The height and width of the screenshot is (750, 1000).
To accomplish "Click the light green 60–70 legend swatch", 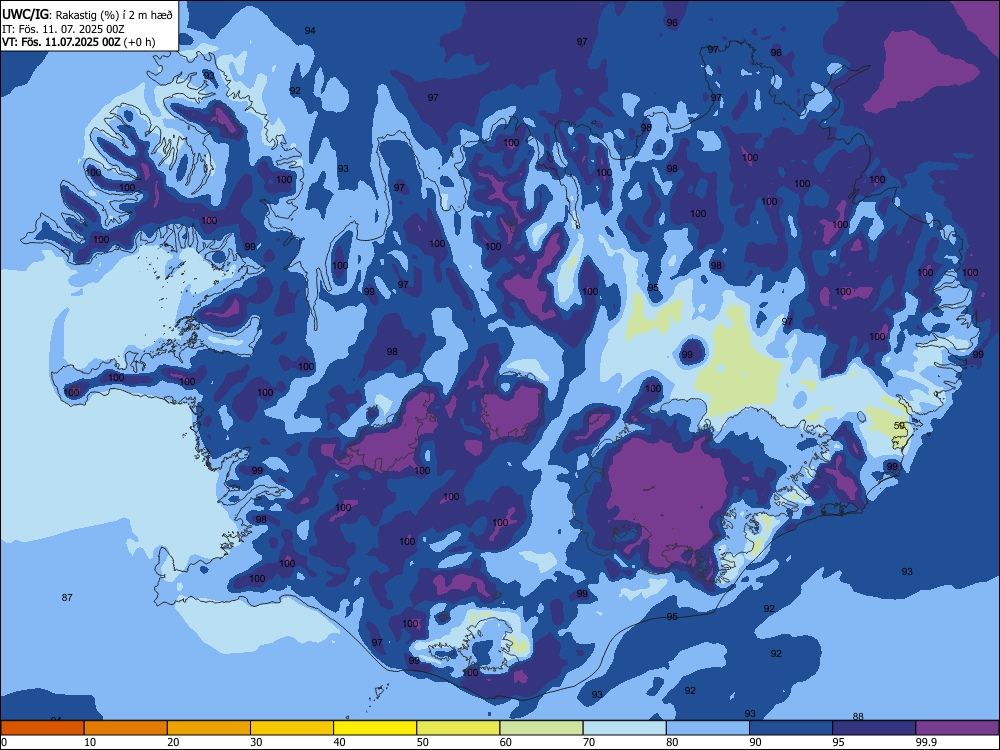I will pyautogui.click(x=541, y=728).
